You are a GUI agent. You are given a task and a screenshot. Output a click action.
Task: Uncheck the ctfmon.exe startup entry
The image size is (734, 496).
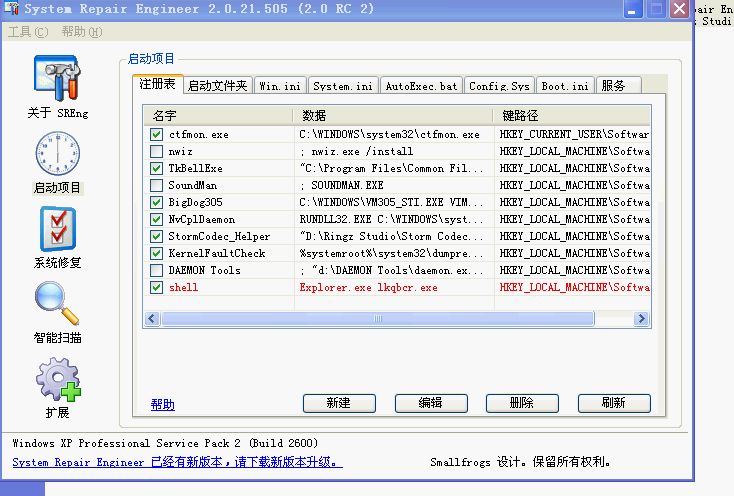[x=156, y=135]
